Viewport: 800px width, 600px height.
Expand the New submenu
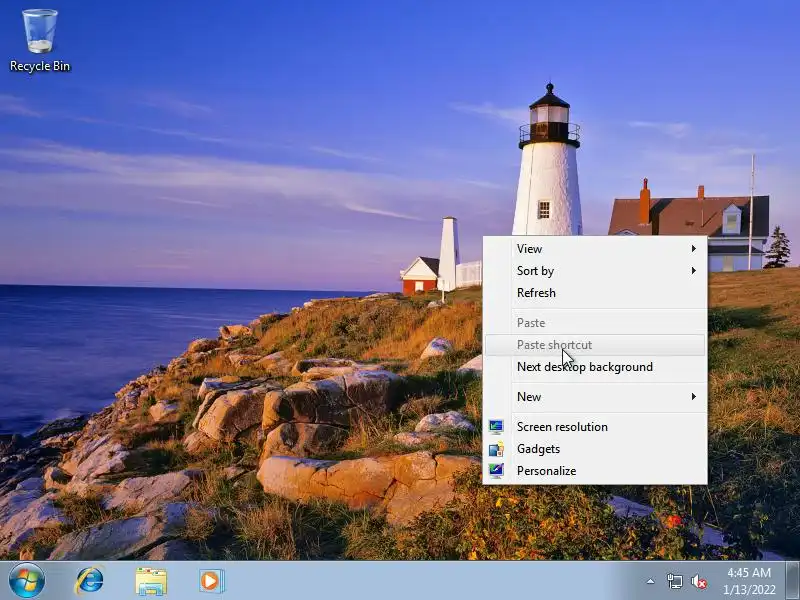click(595, 396)
